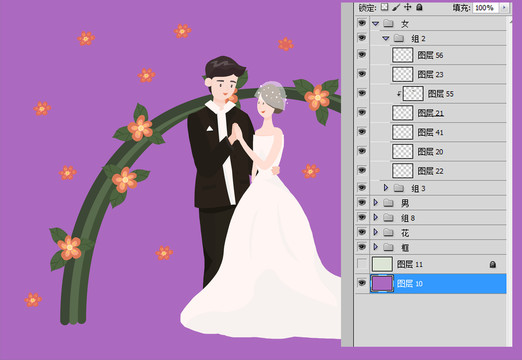Viewport: 522px width, 360px height.
Task: Toggle visibility of 图层 56
Action: point(362,54)
